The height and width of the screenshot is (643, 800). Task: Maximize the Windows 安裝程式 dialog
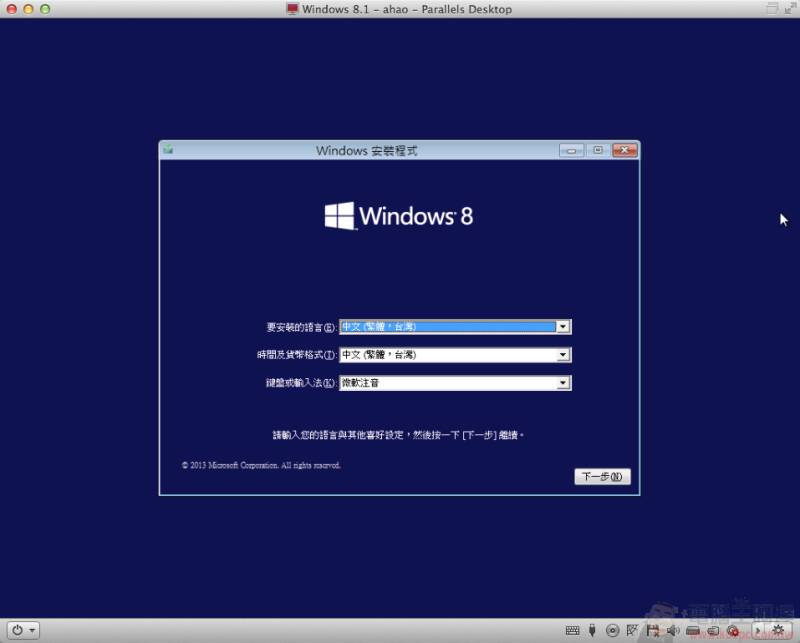coord(597,150)
